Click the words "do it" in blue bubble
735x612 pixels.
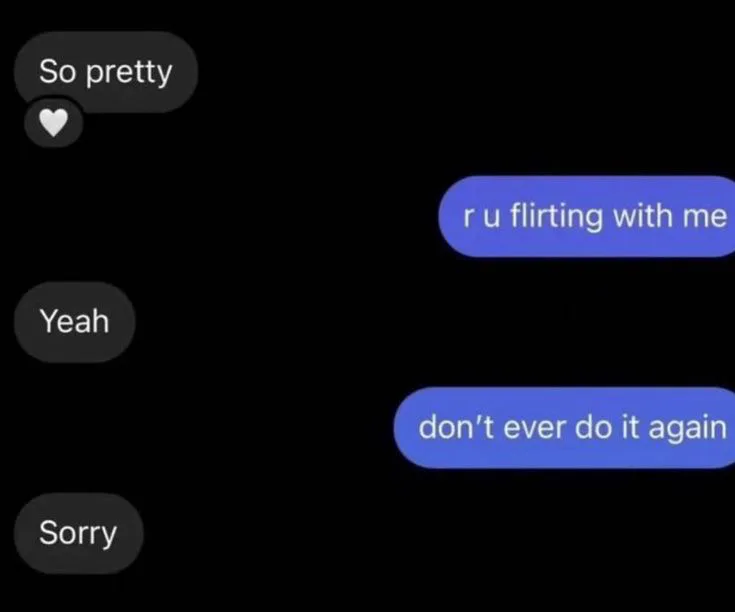pos(607,427)
